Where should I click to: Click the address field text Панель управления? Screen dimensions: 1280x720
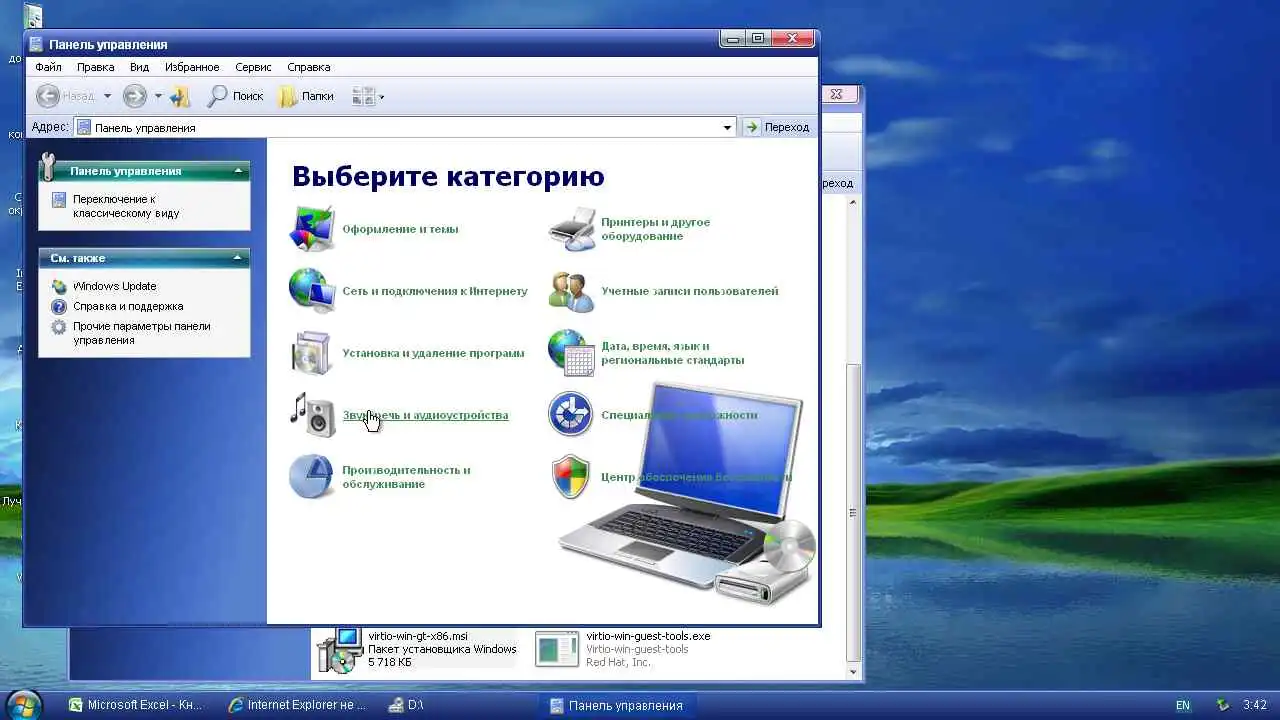coord(145,128)
